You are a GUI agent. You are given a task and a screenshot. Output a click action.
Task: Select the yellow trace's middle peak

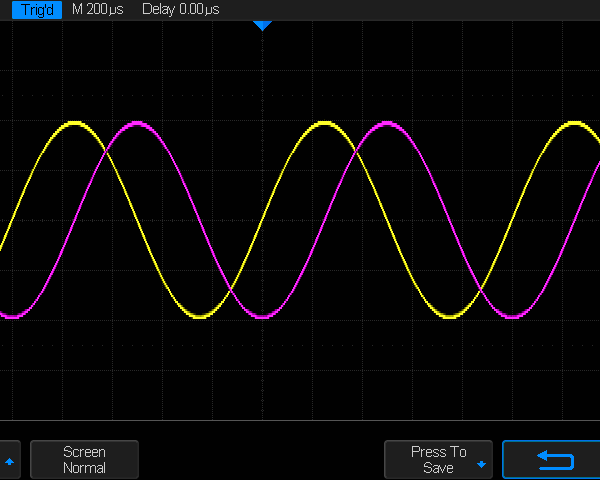coord(325,123)
